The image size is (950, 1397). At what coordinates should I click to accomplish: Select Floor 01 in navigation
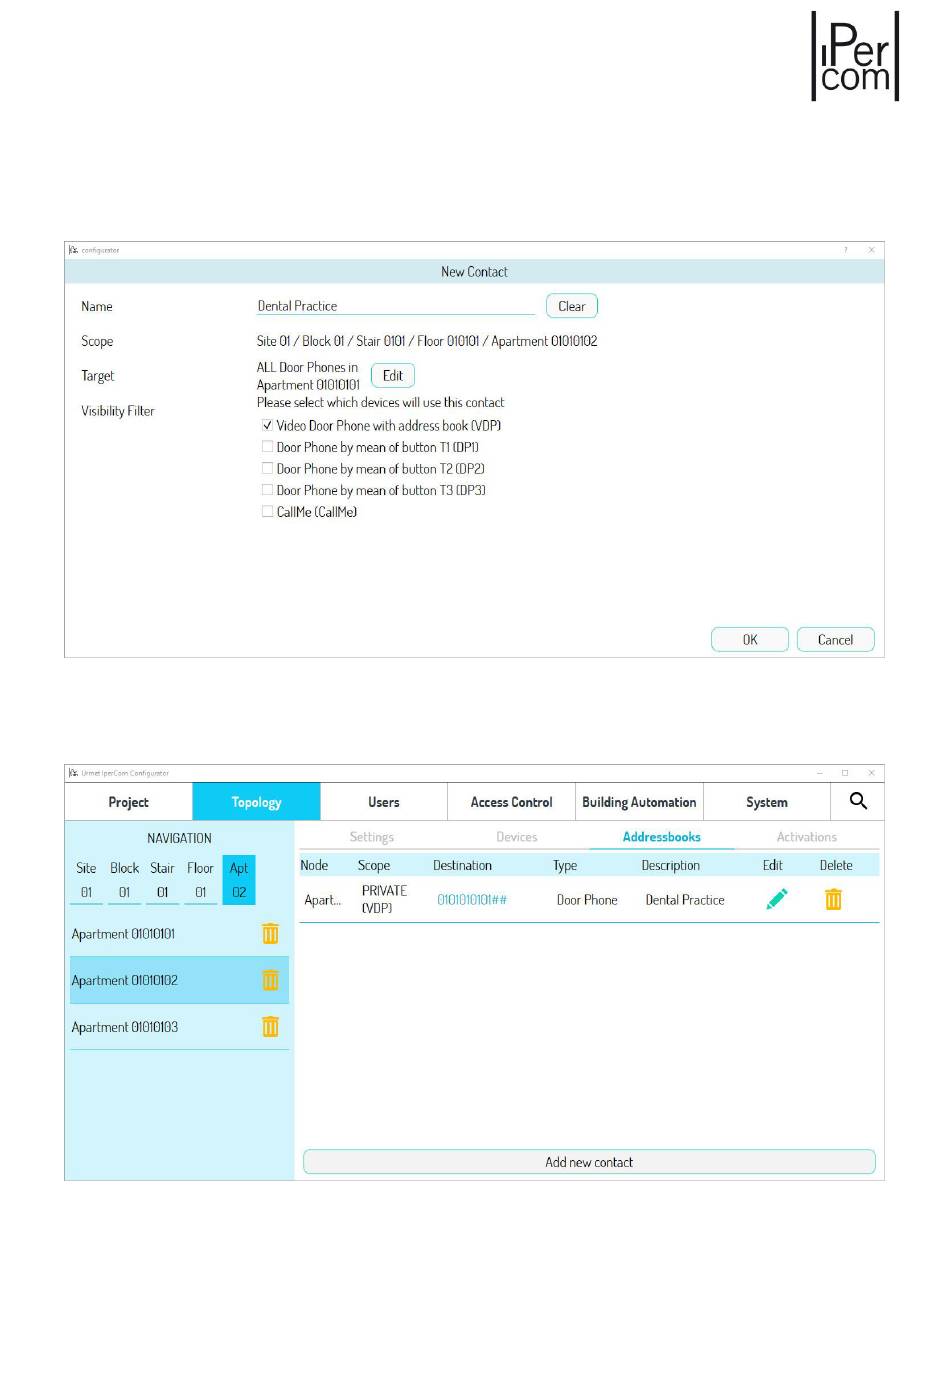coord(200,880)
